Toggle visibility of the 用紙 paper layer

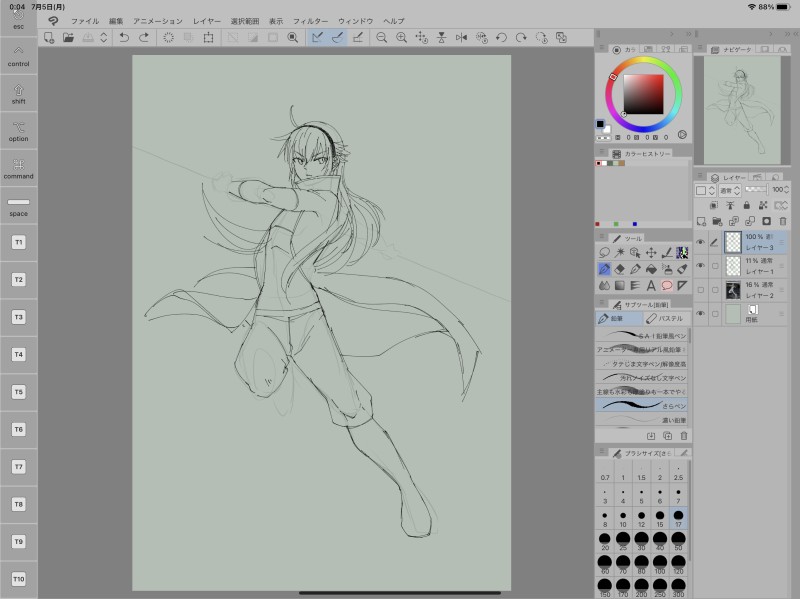click(700, 314)
